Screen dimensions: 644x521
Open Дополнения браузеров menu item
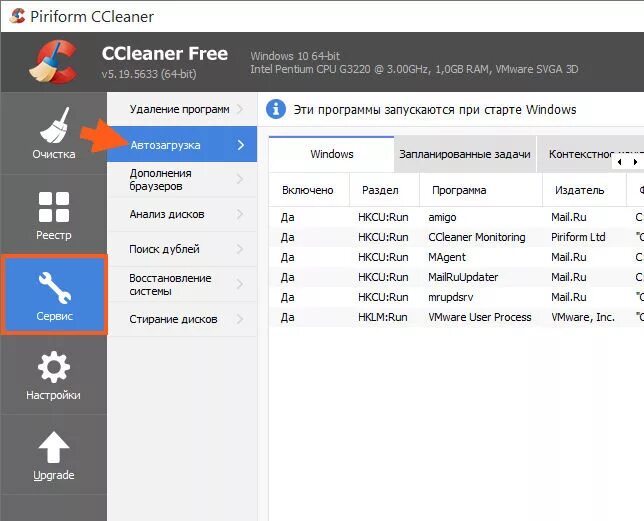[182, 179]
